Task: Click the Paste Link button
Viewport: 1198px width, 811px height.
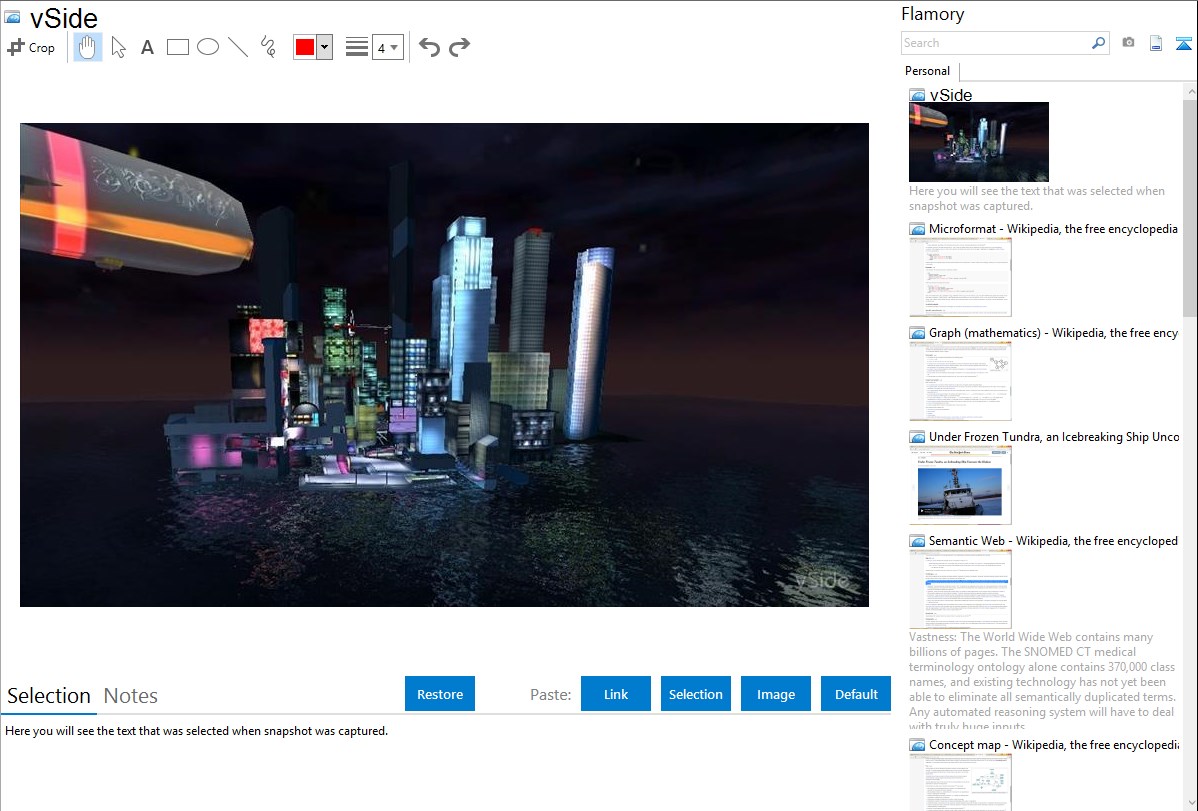Action: click(x=616, y=694)
